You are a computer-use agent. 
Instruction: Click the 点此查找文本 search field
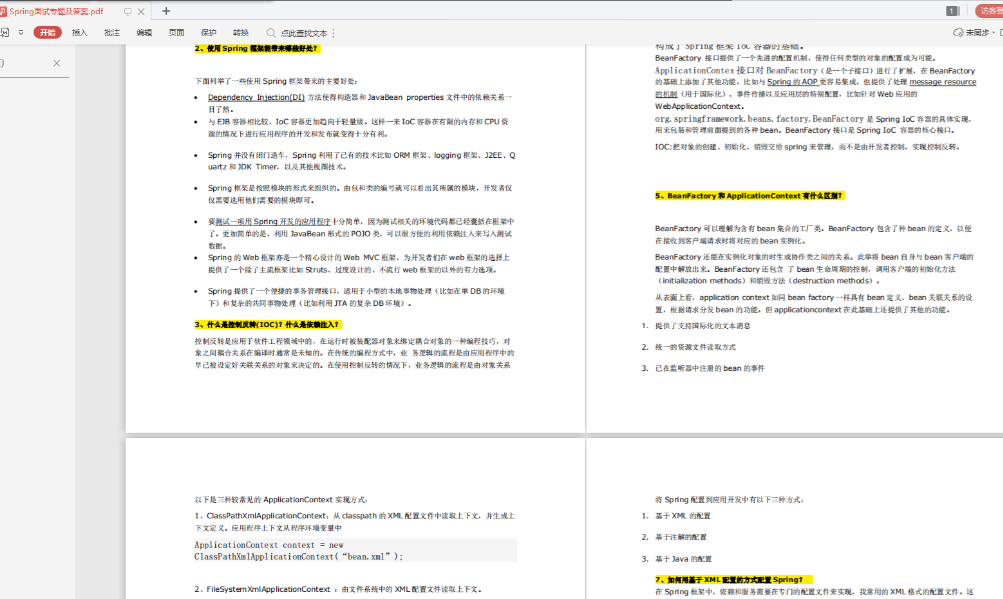(x=304, y=33)
